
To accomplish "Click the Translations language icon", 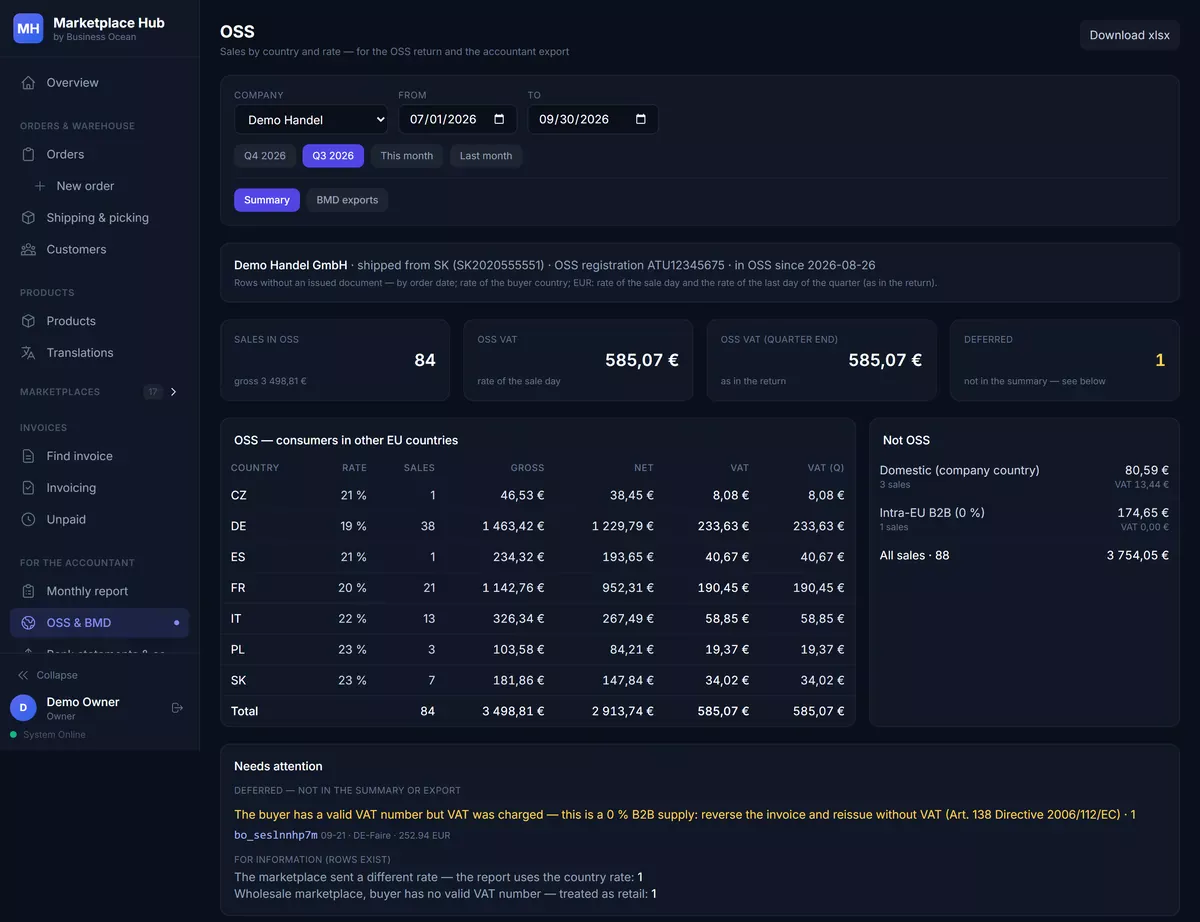I will (x=28, y=353).
